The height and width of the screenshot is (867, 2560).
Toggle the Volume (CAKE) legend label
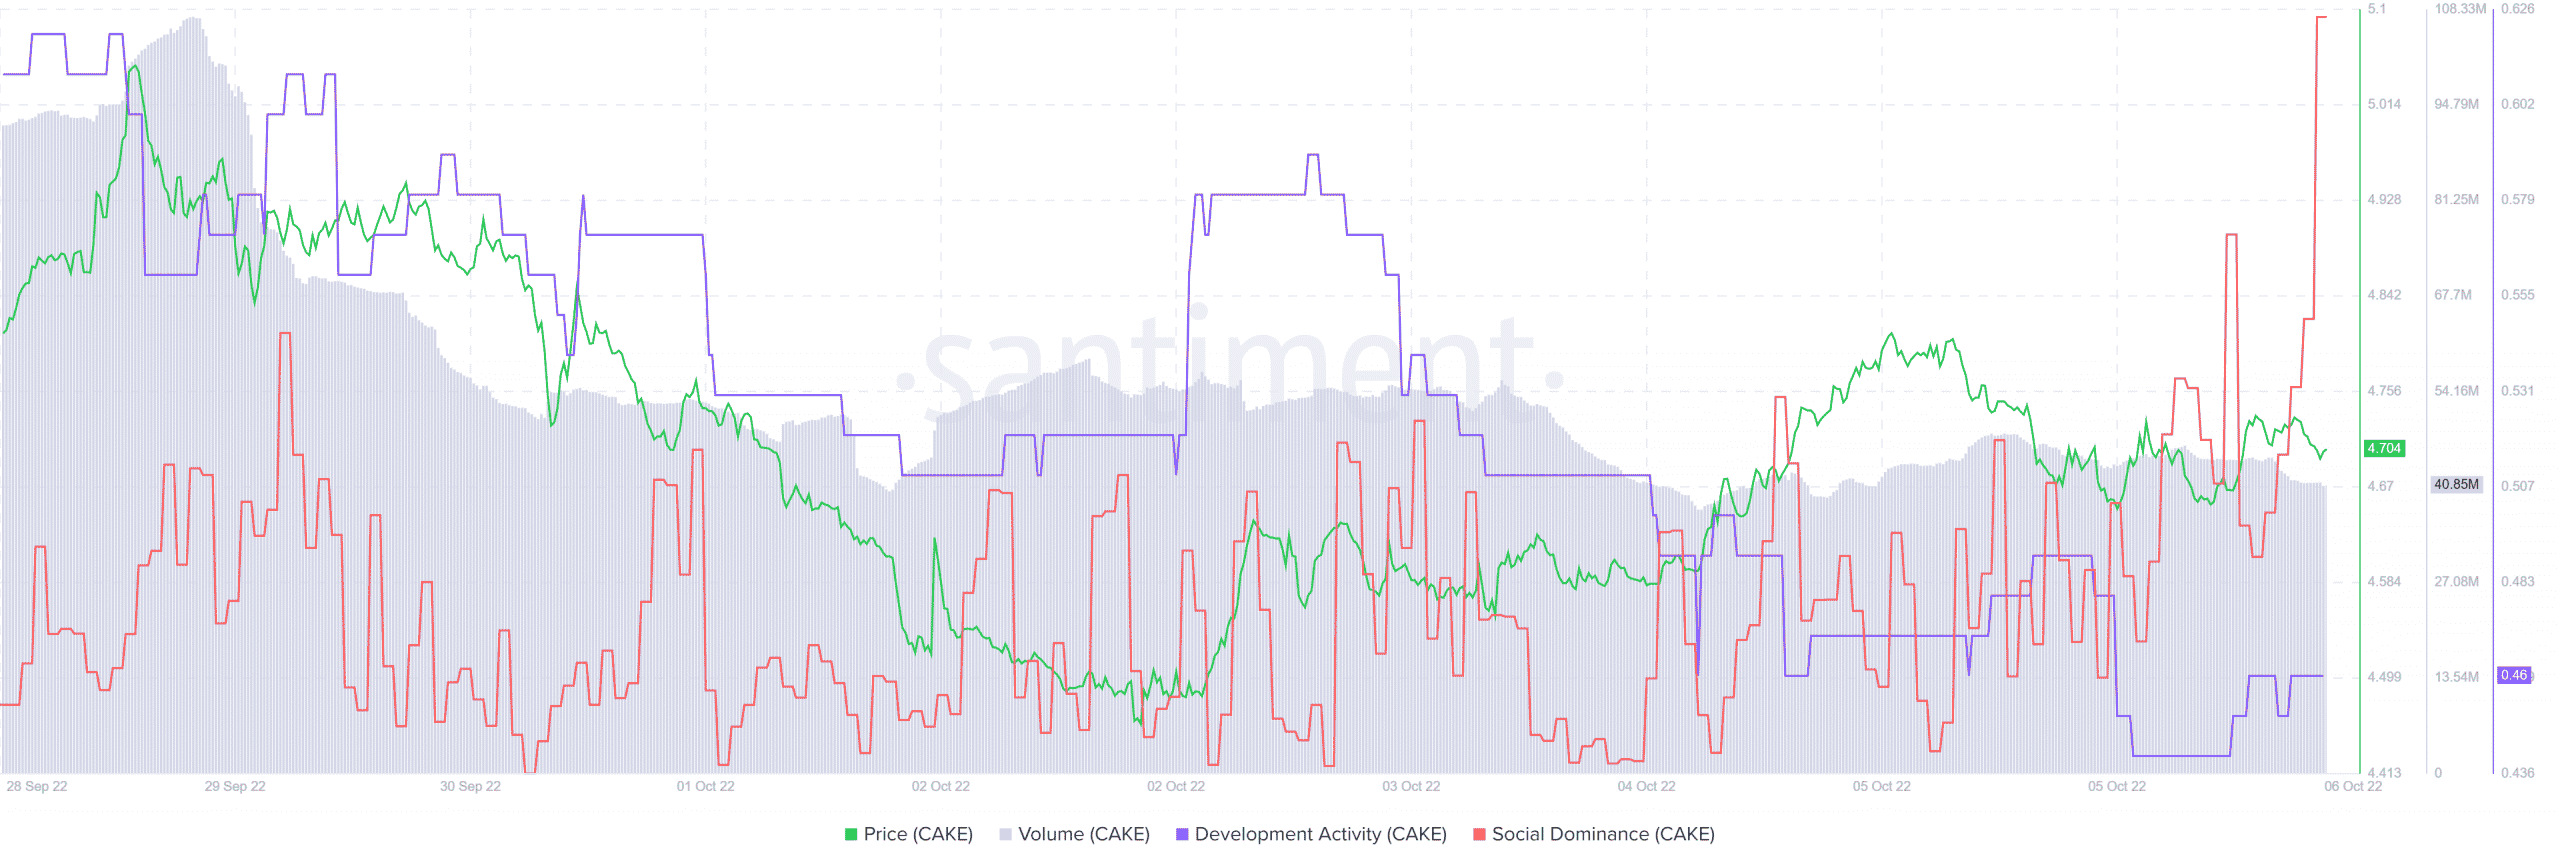pos(1084,834)
